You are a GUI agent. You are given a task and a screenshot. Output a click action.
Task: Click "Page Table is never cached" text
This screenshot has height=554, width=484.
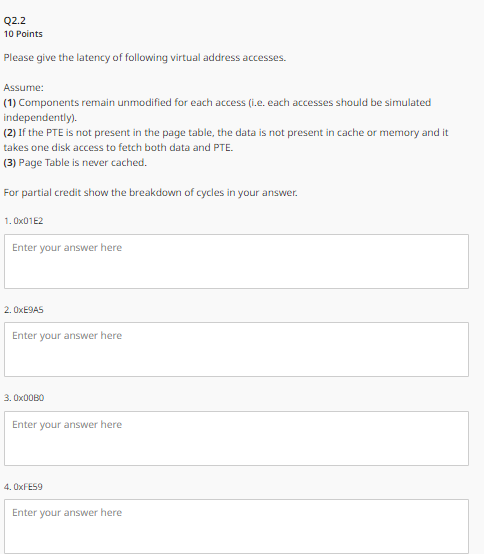pos(83,163)
